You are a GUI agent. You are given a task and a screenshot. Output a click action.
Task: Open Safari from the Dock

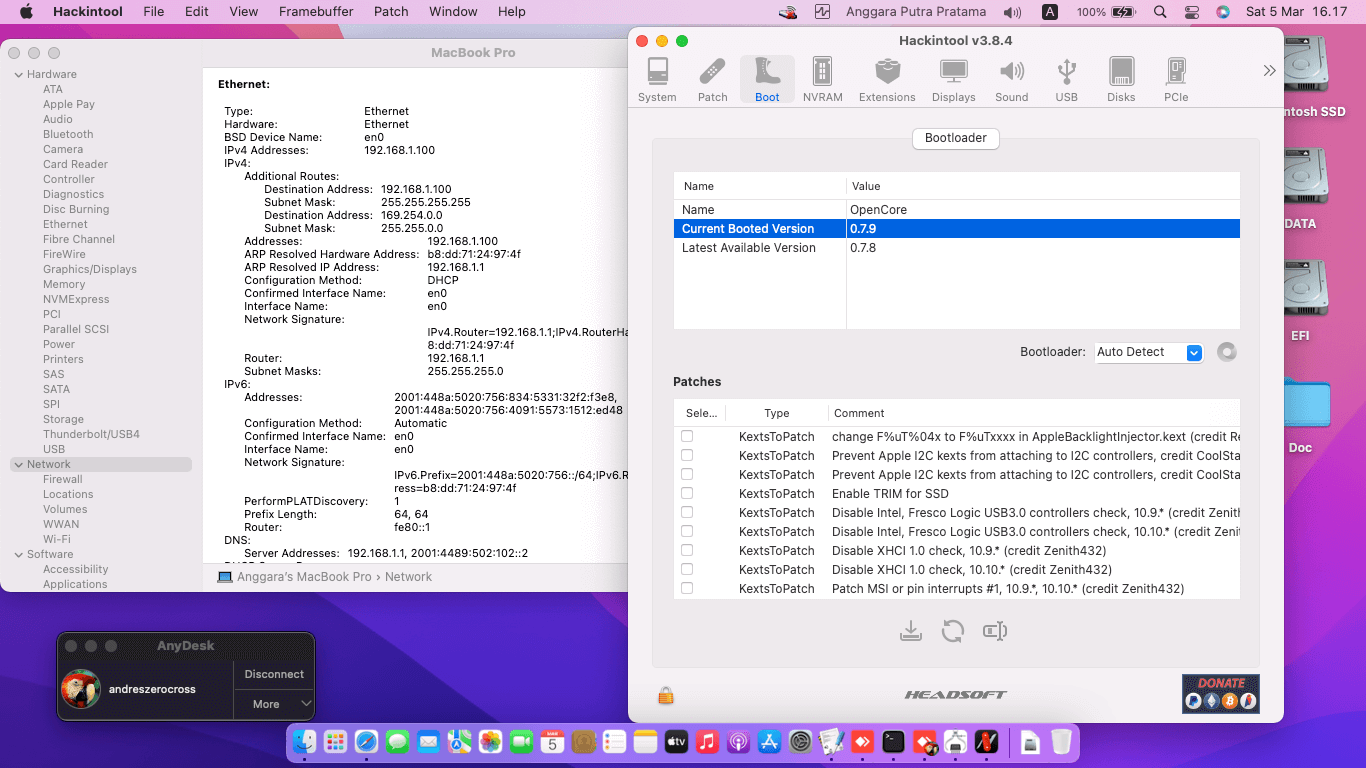click(x=367, y=742)
